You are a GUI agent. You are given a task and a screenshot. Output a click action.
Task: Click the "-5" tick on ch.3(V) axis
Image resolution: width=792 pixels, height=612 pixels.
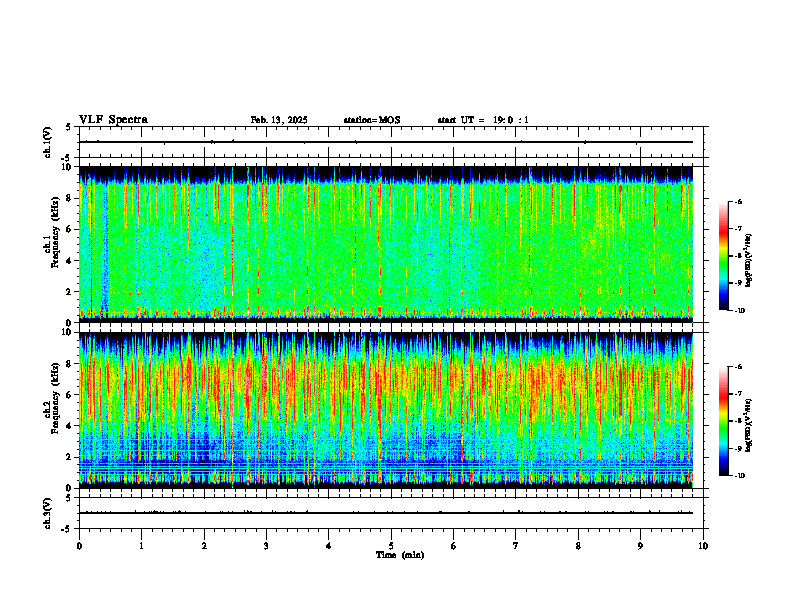click(x=66, y=529)
